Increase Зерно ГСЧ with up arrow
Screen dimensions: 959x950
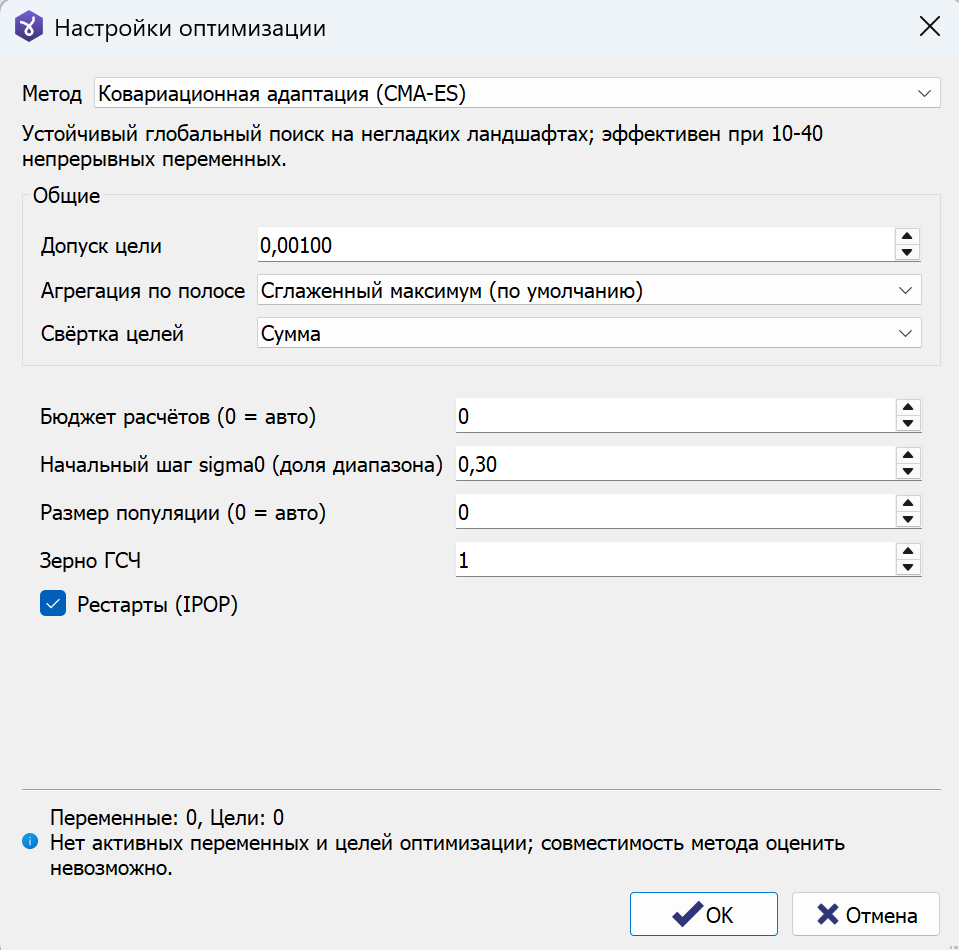click(x=908, y=551)
